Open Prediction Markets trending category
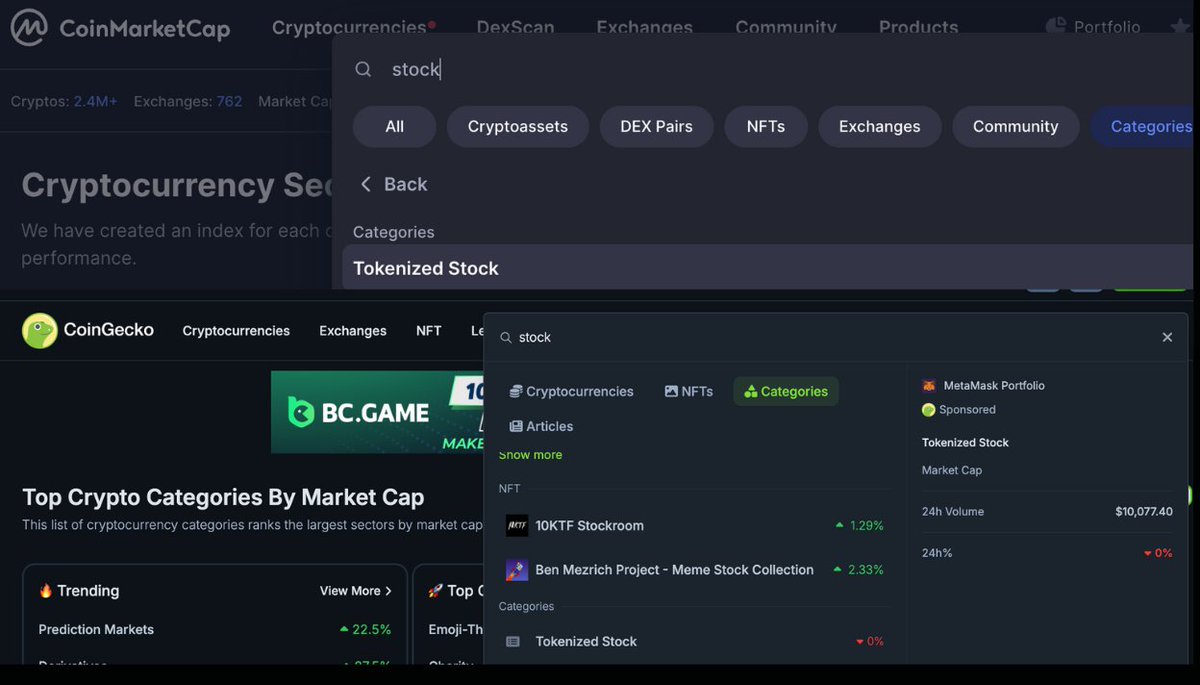The height and width of the screenshot is (685, 1200). 96,630
